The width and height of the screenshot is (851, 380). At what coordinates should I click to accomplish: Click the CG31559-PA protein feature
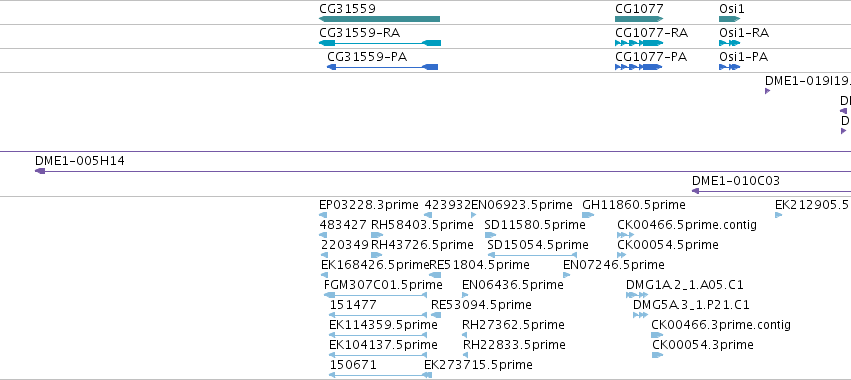(382, 67)
